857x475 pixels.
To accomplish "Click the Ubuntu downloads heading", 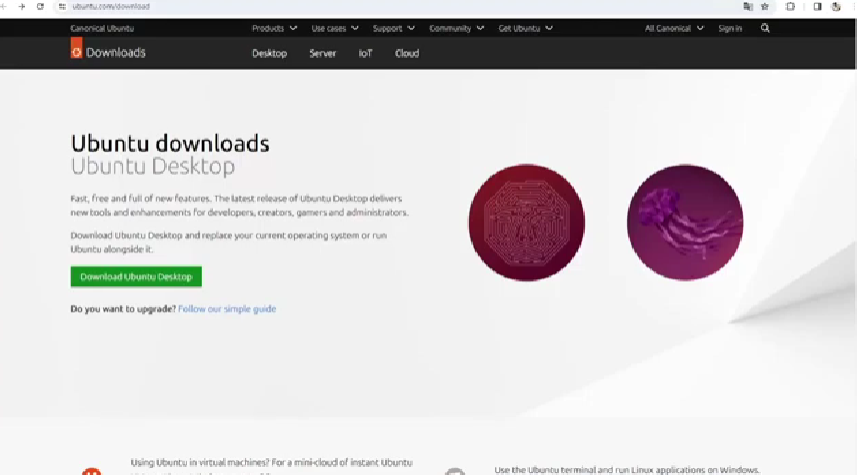I will 170,143.
